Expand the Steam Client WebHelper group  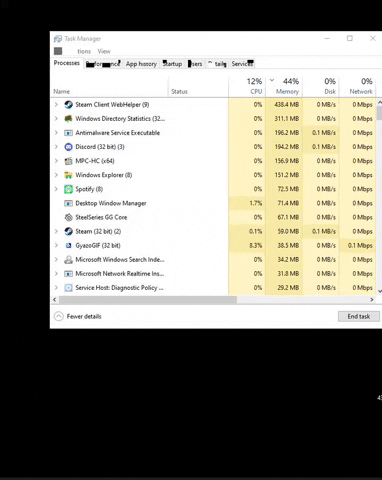pyautogui.click(x=56, y=105)
